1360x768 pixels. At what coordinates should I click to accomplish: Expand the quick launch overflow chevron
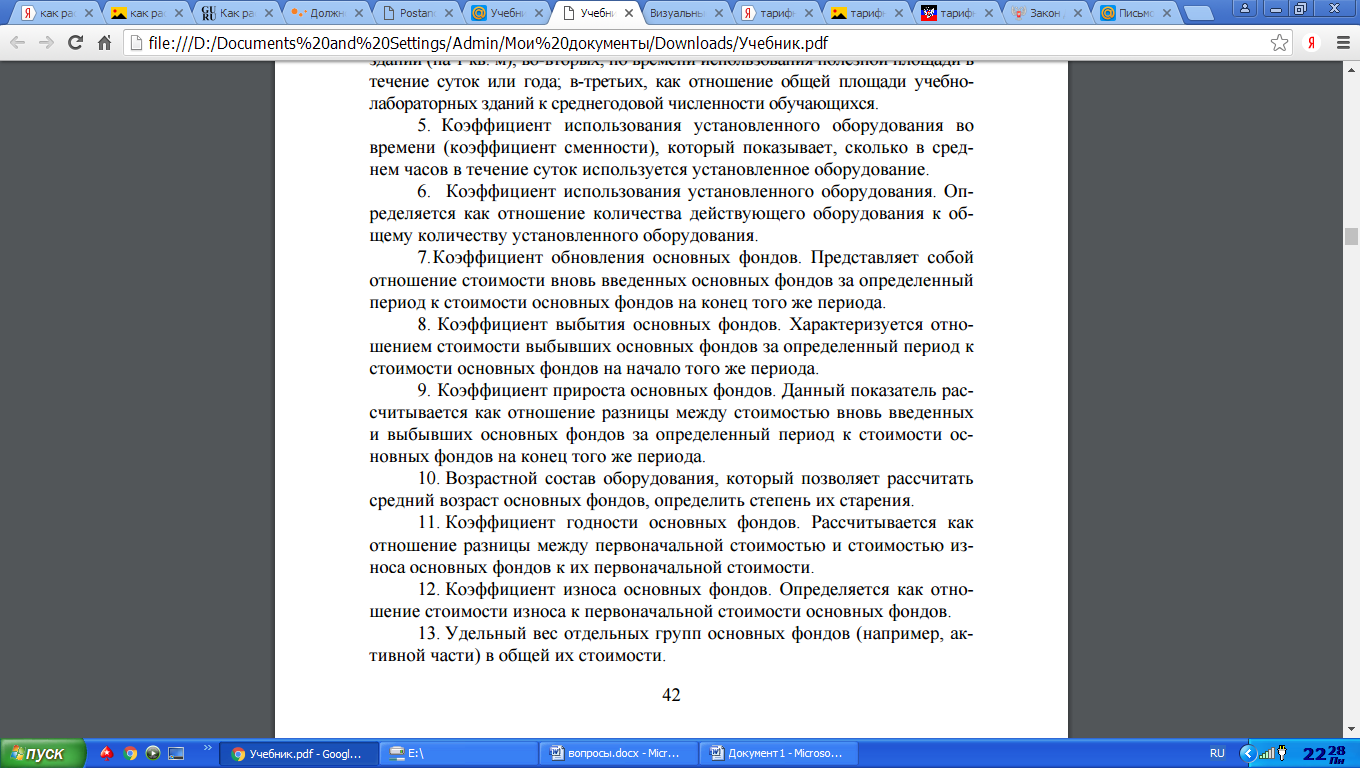(x=208, y=748)
